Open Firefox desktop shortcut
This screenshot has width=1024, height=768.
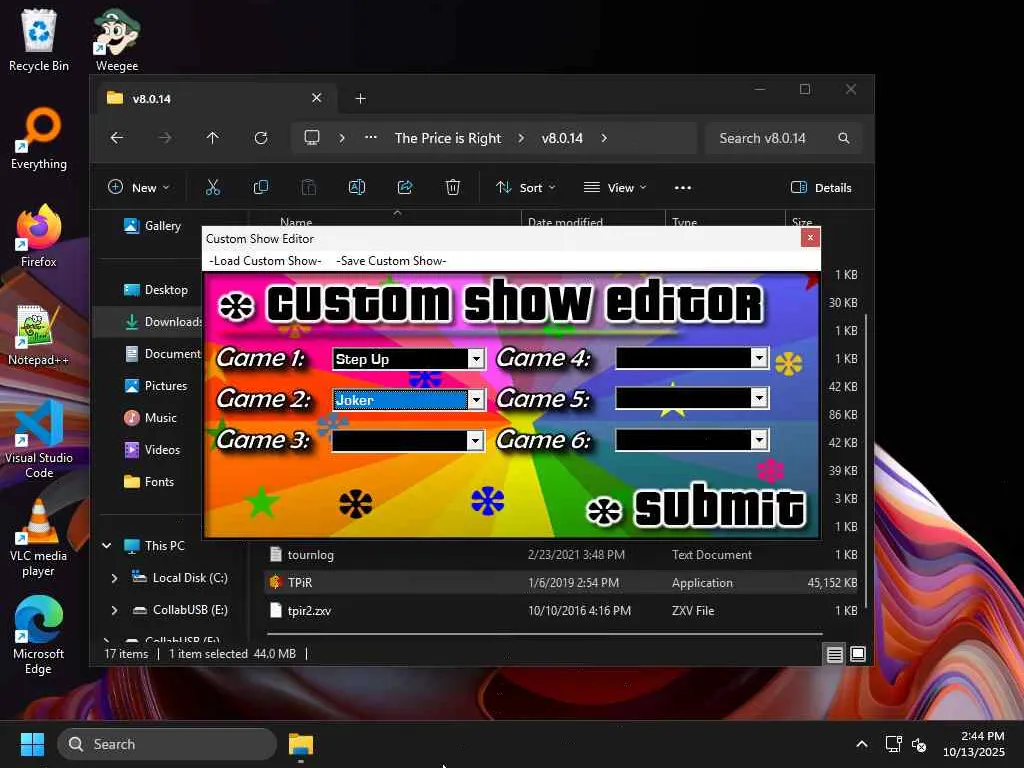click(x=39, y=236)
